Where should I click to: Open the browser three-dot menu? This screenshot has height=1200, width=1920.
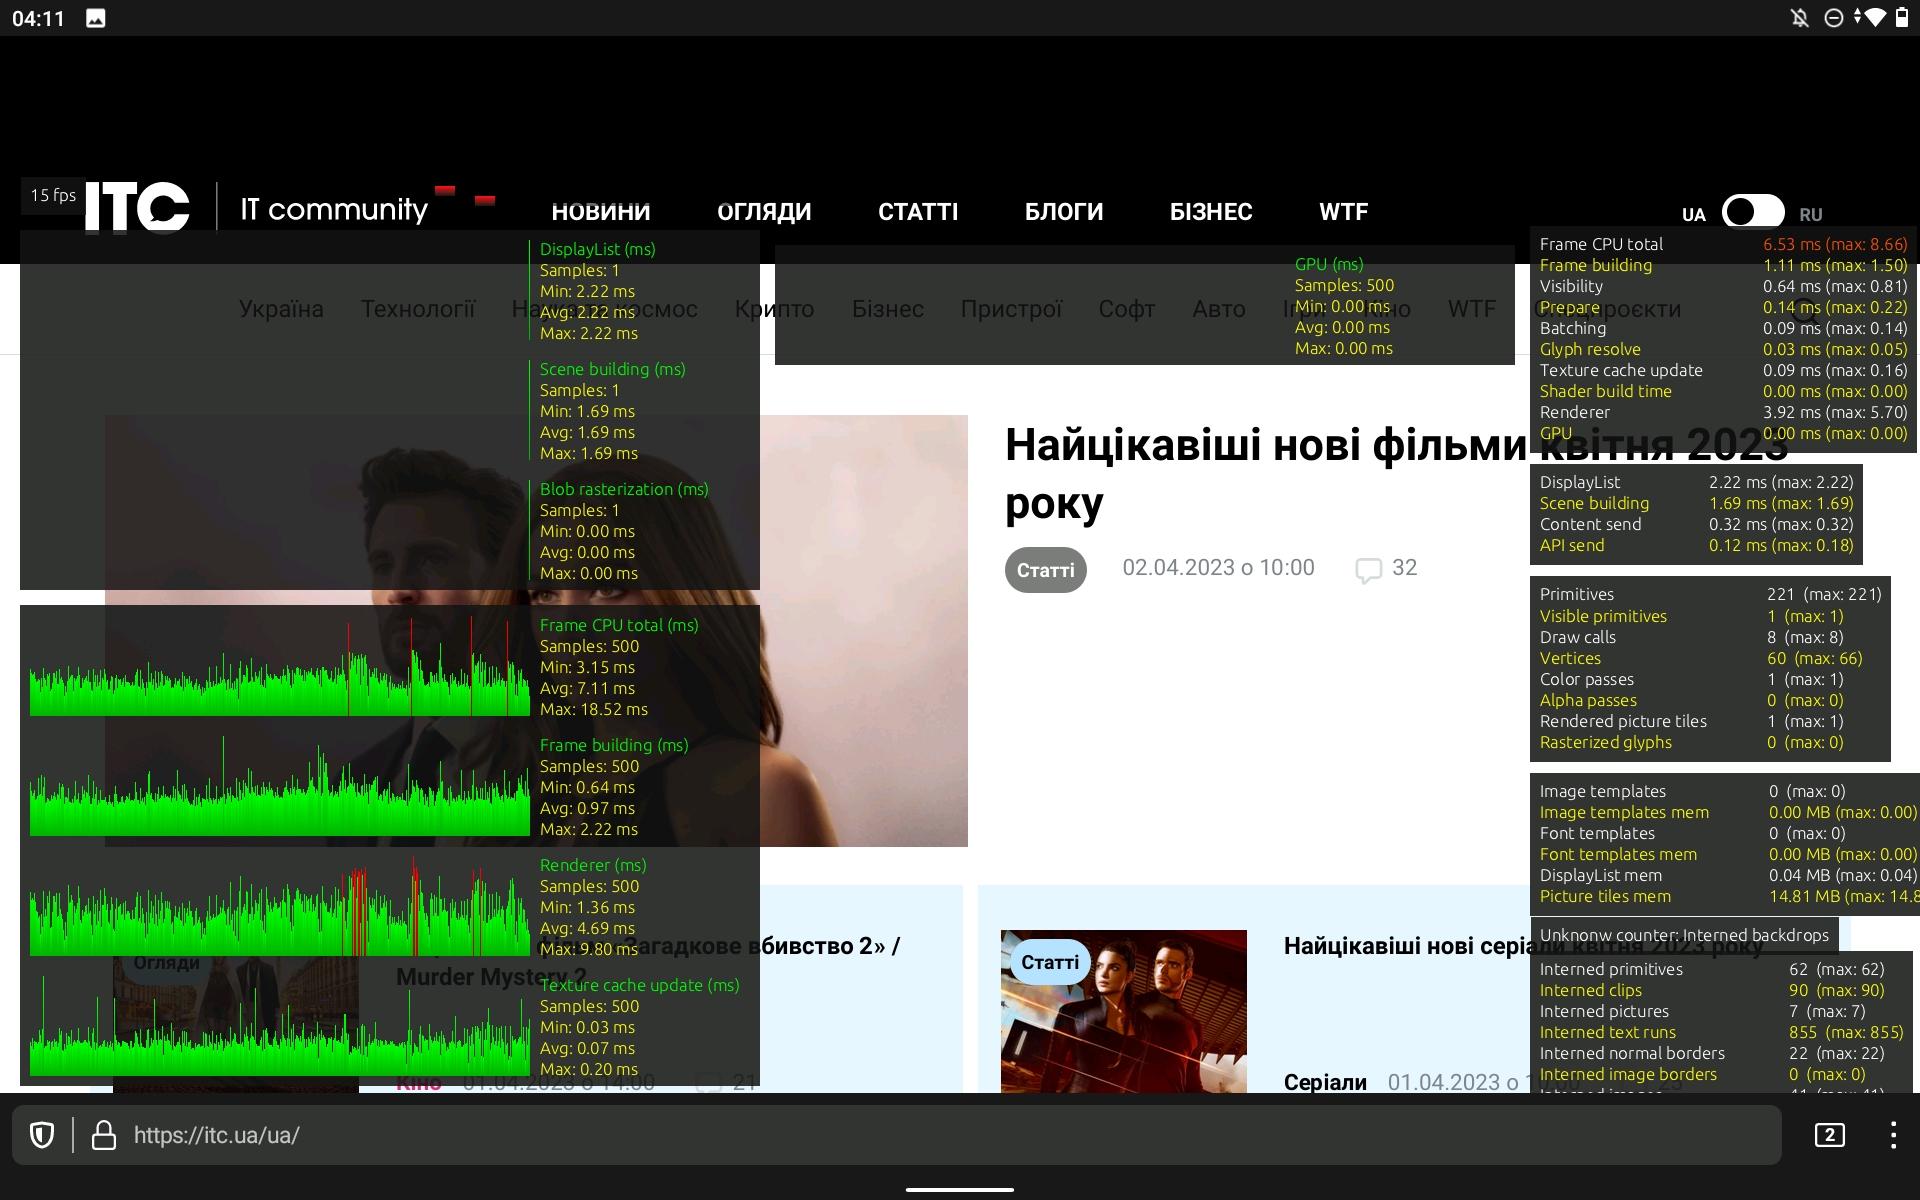click(x=1892, y=1135)
